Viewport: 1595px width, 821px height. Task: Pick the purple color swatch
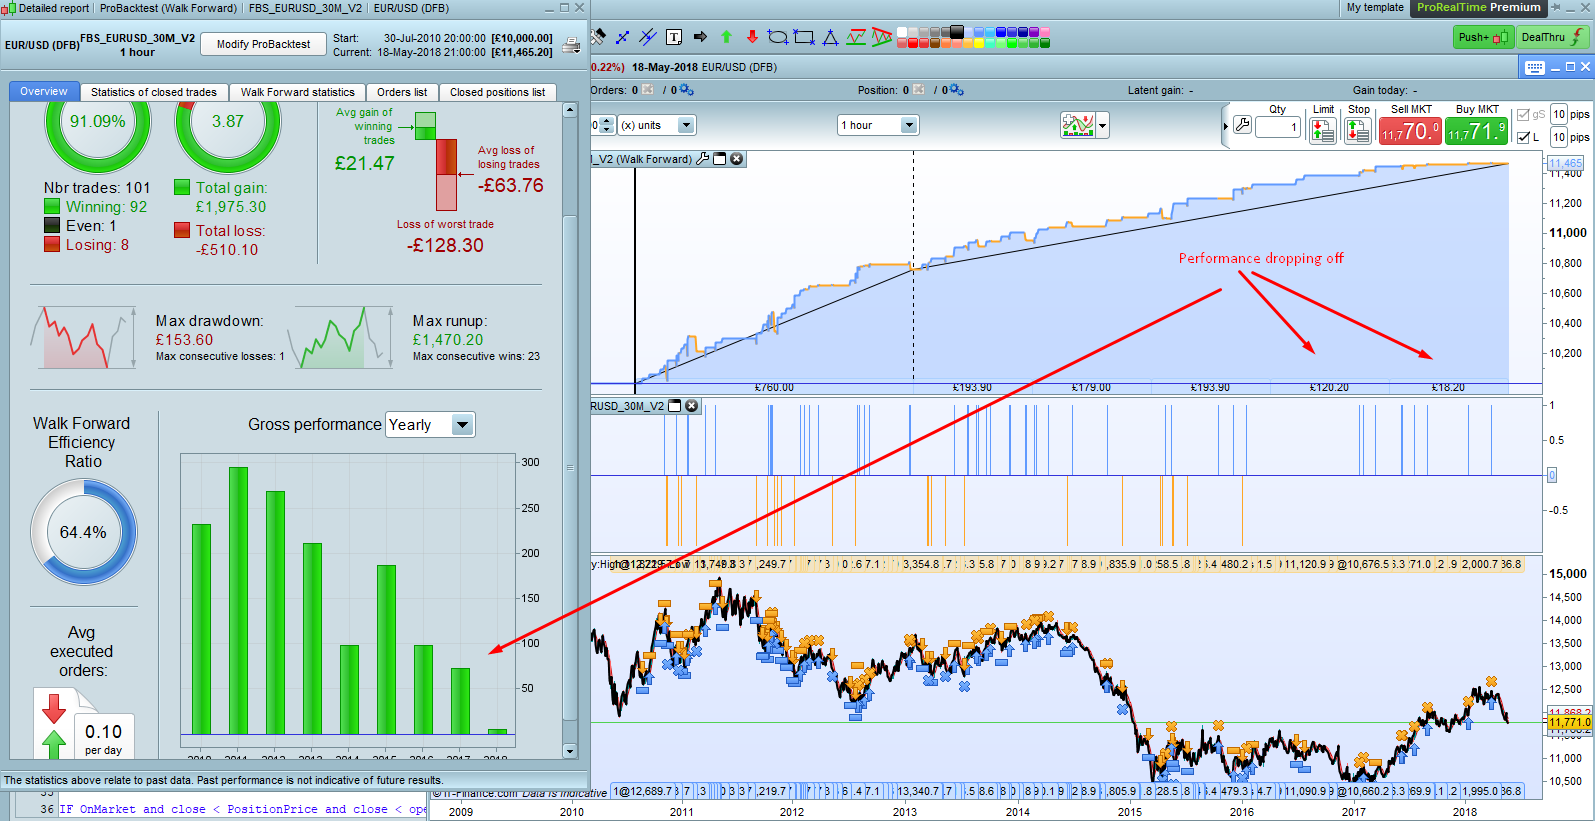(1034, 32)
